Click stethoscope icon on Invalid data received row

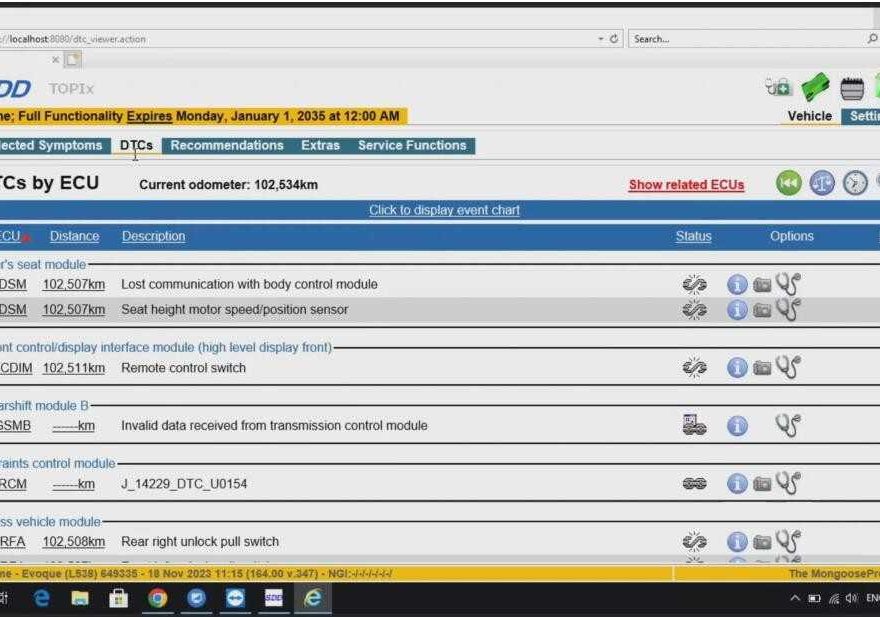[788, 425]
